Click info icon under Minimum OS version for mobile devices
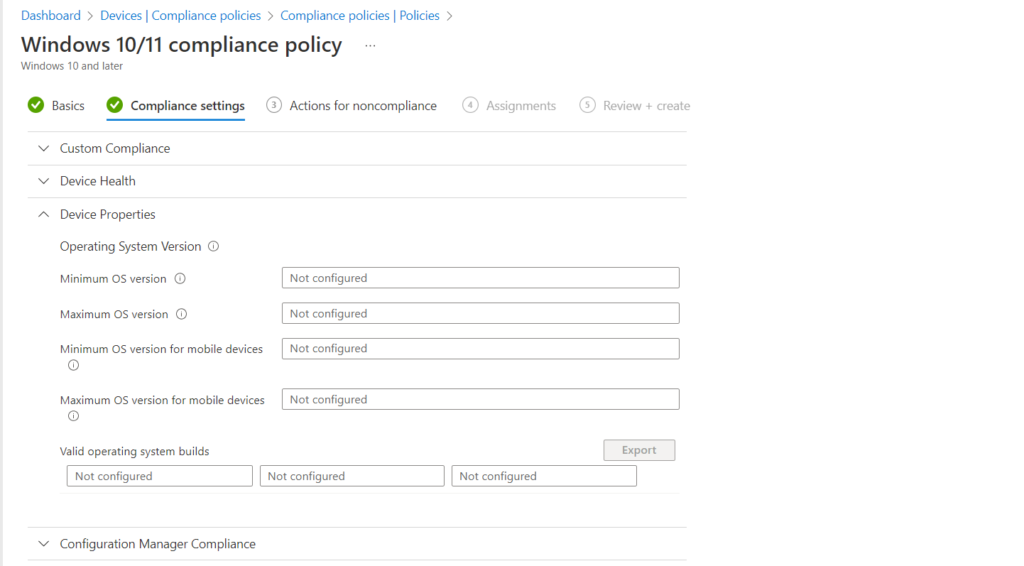Viewport: 1024px width, 566px height. (x=74, y=366)
